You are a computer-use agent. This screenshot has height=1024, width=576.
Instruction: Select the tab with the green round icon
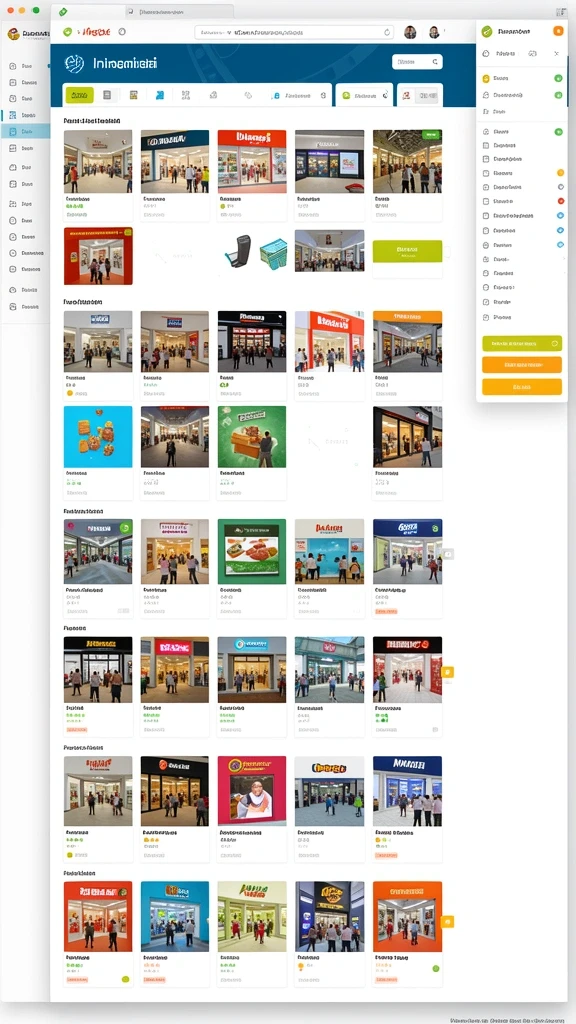coord(363,95)
